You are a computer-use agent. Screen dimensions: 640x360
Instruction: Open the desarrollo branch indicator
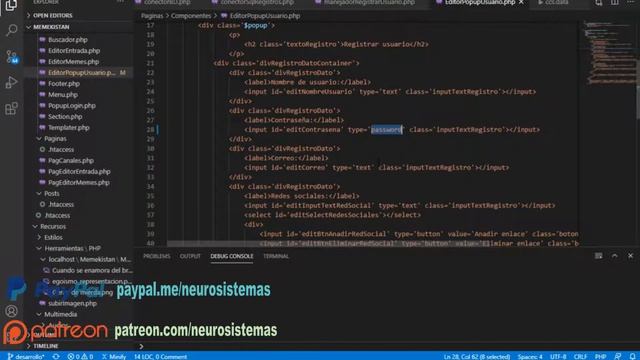pyautogui.click(x=26, y=356)
